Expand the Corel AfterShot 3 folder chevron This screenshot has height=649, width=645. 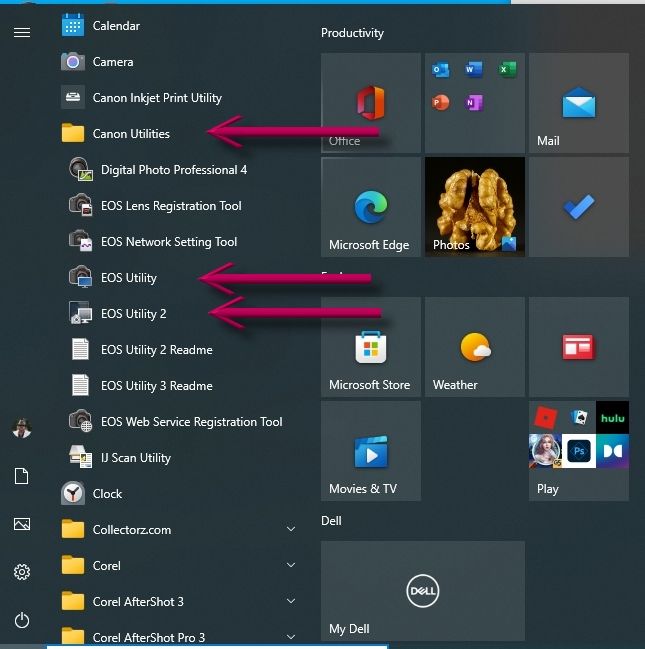[x=291, y=601]
